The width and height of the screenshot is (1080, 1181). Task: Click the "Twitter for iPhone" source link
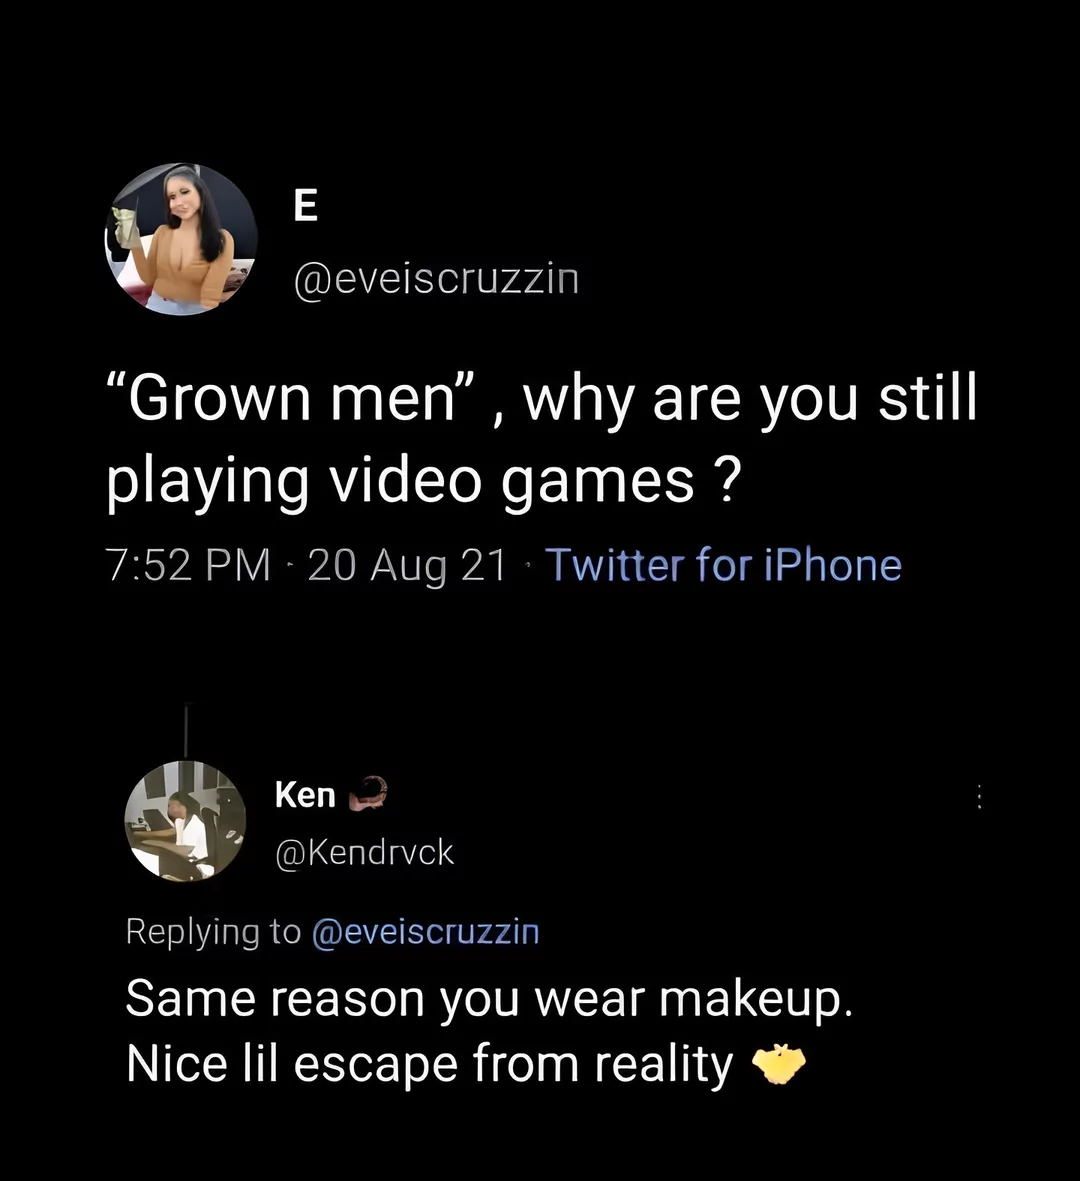point(723,565)
